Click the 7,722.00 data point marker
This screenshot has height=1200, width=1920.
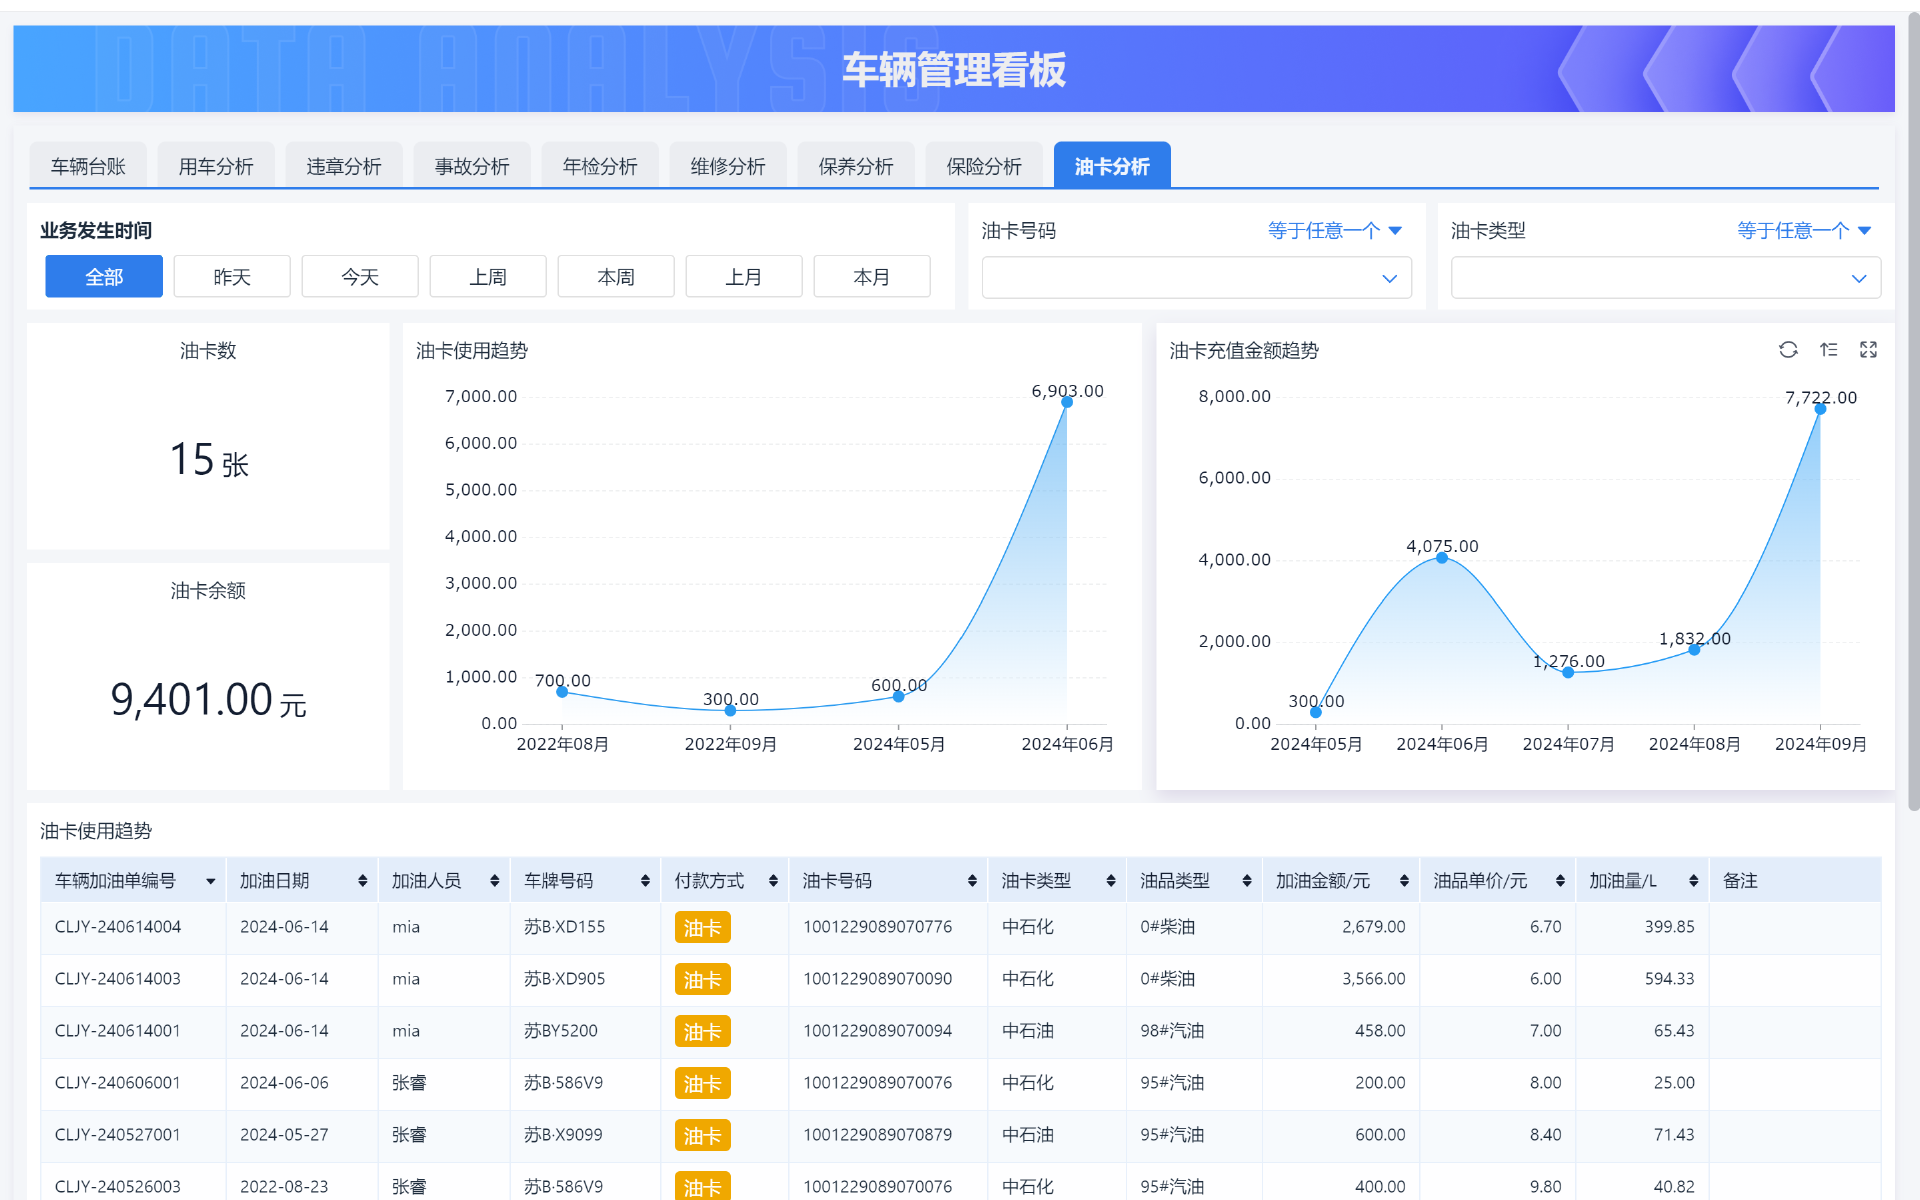pyautogui.click(x=1820, y=409)
